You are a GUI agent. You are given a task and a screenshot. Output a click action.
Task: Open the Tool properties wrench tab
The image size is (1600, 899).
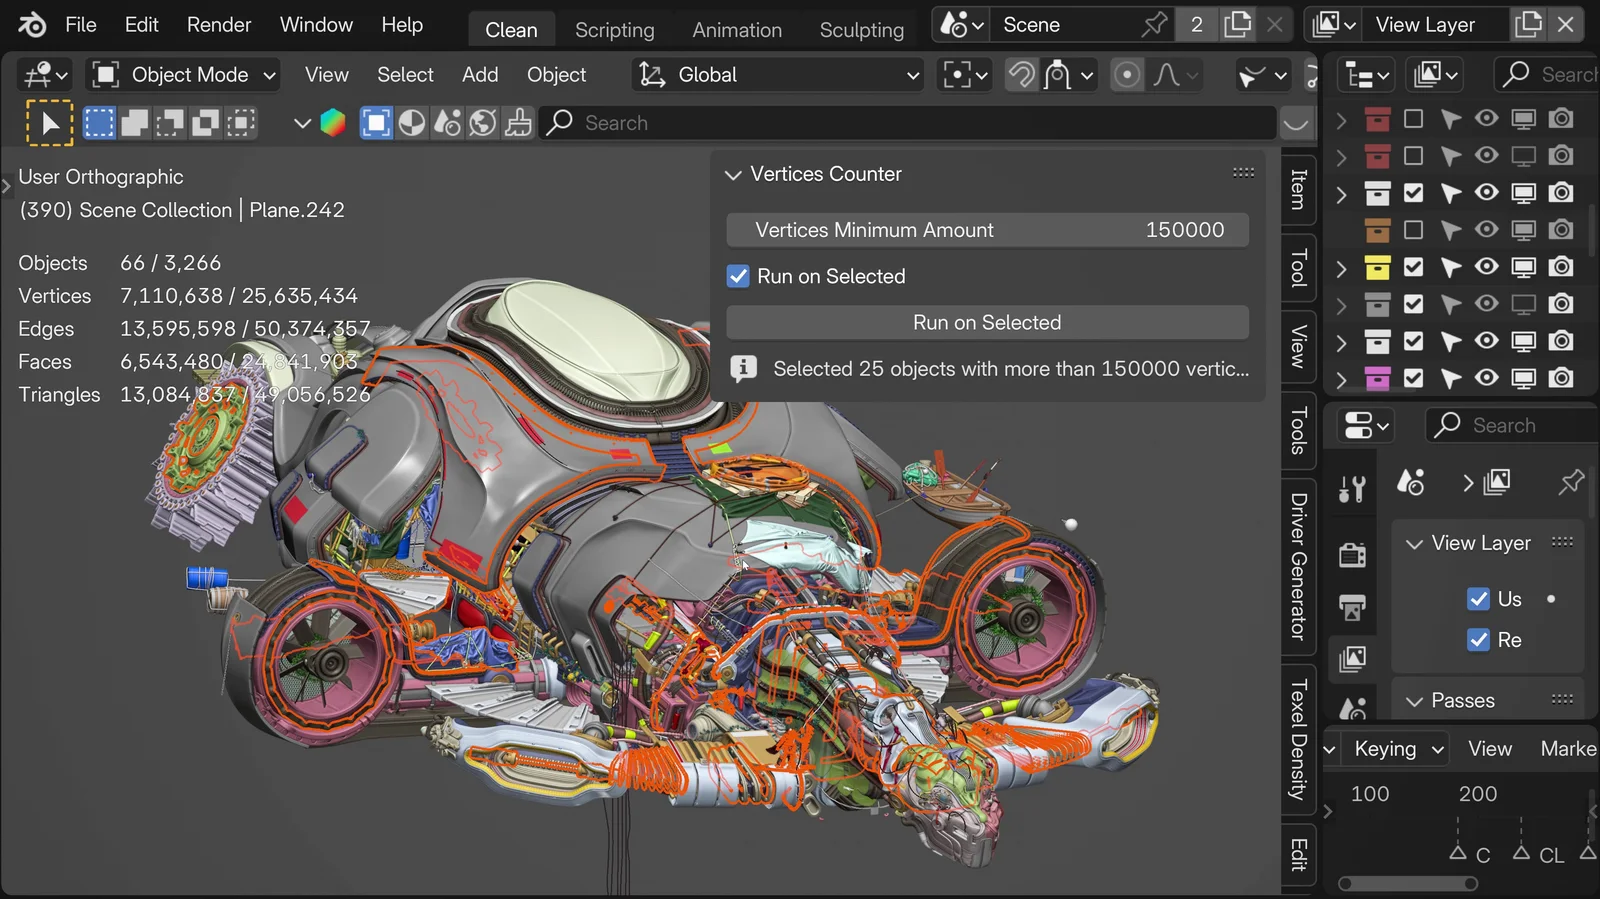[1352, 489]
